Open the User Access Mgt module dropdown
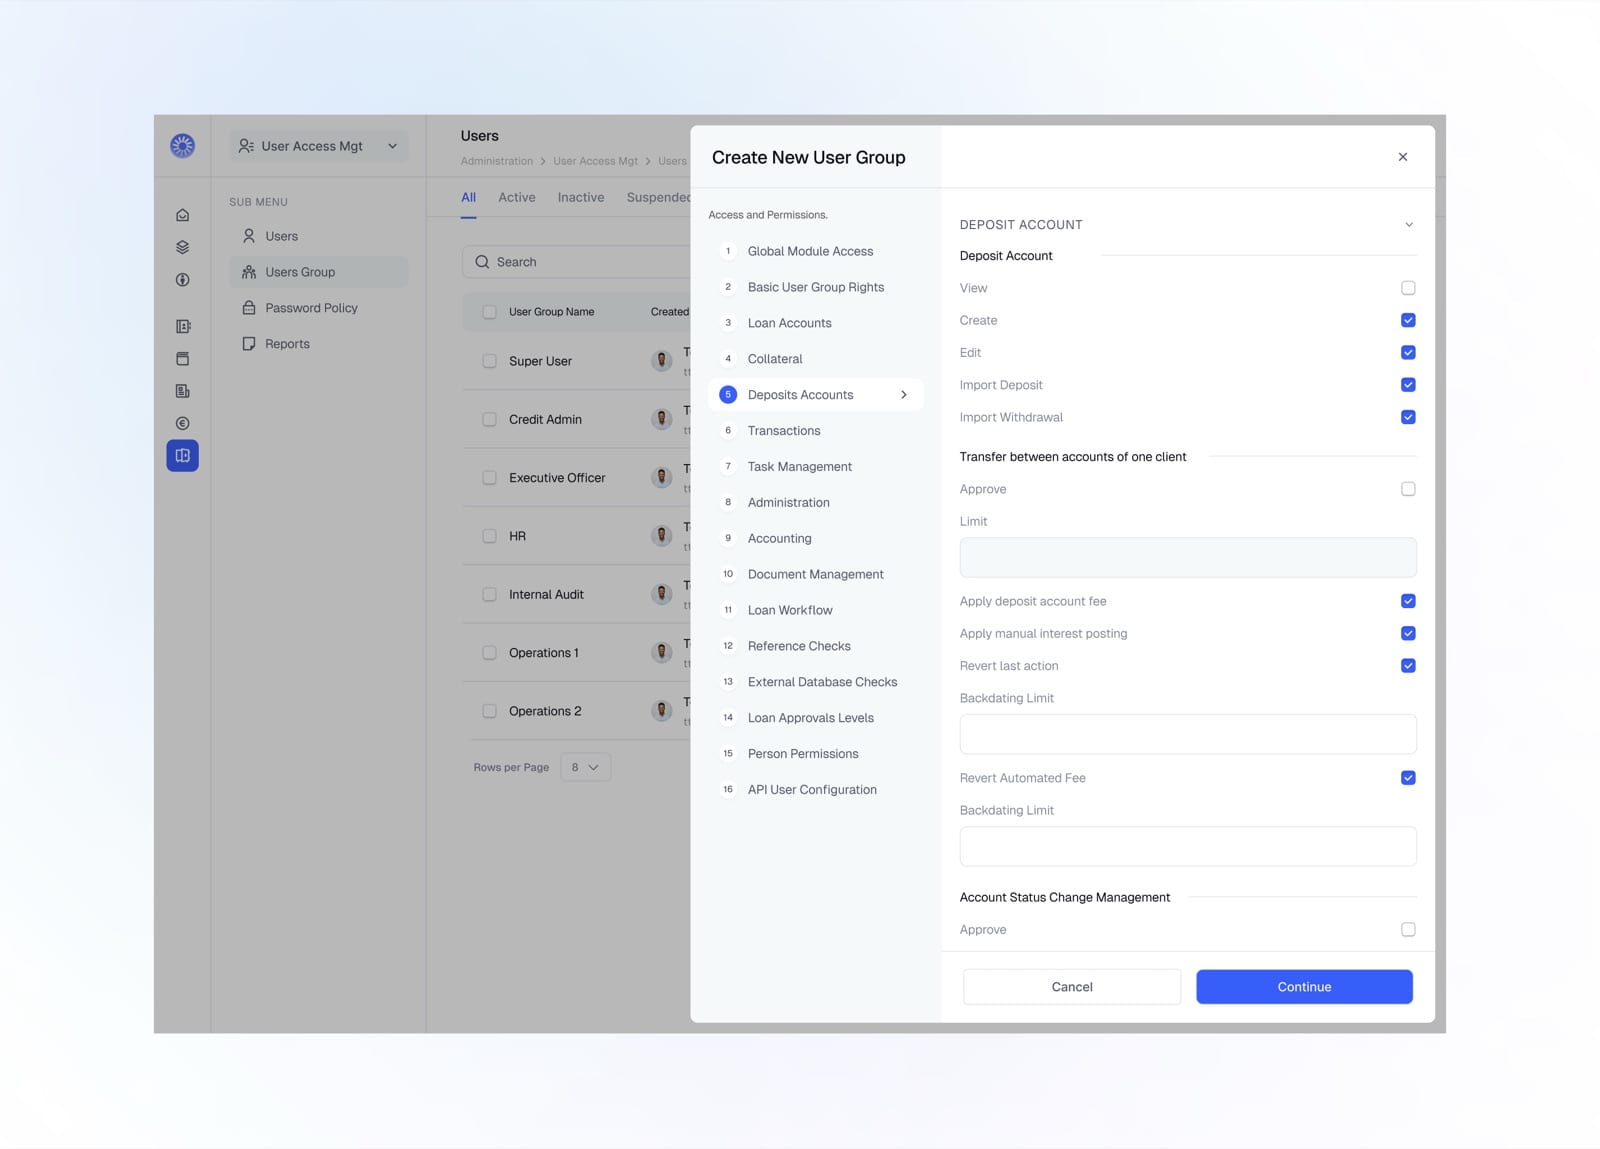Screen dimensions: 1600x1149 (319, 146)
